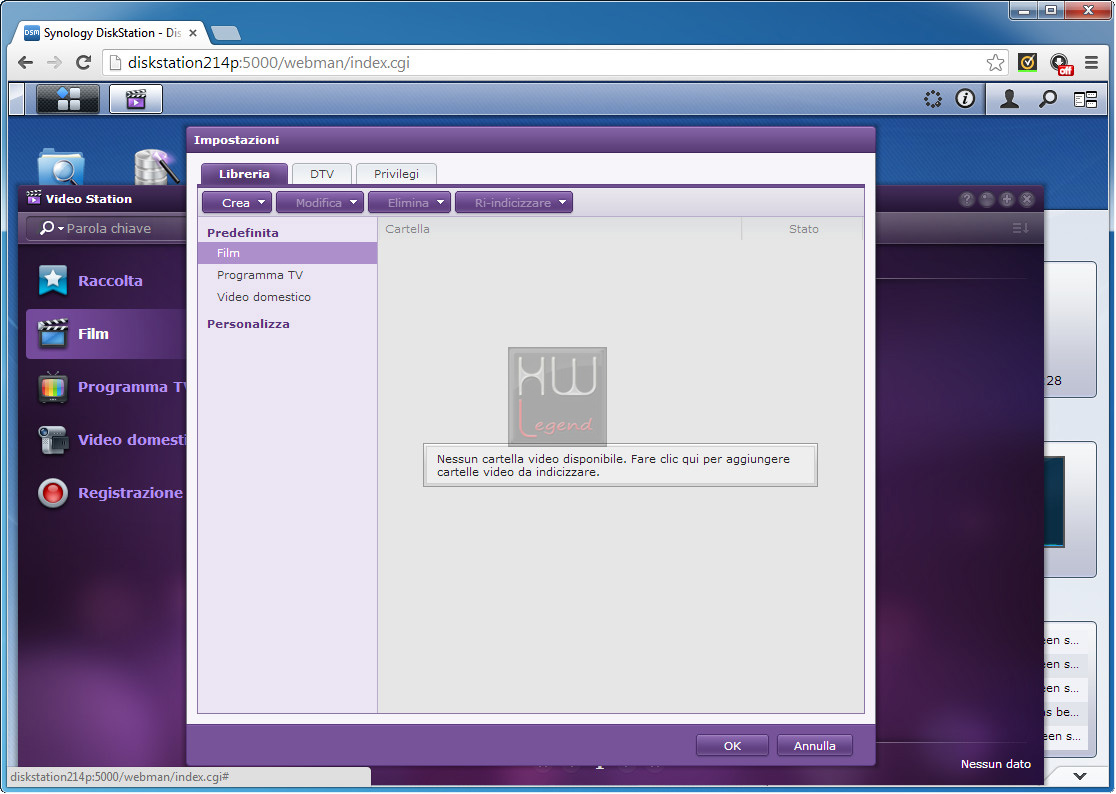The height and width of the screenshot is (794, 1116).
Task: Click the DSM information icon
Action: 965,99
